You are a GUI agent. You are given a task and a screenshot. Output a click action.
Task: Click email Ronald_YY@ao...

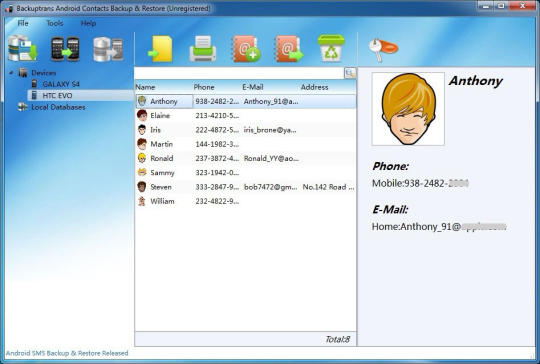pyautogui.click(x=271, y=158)
